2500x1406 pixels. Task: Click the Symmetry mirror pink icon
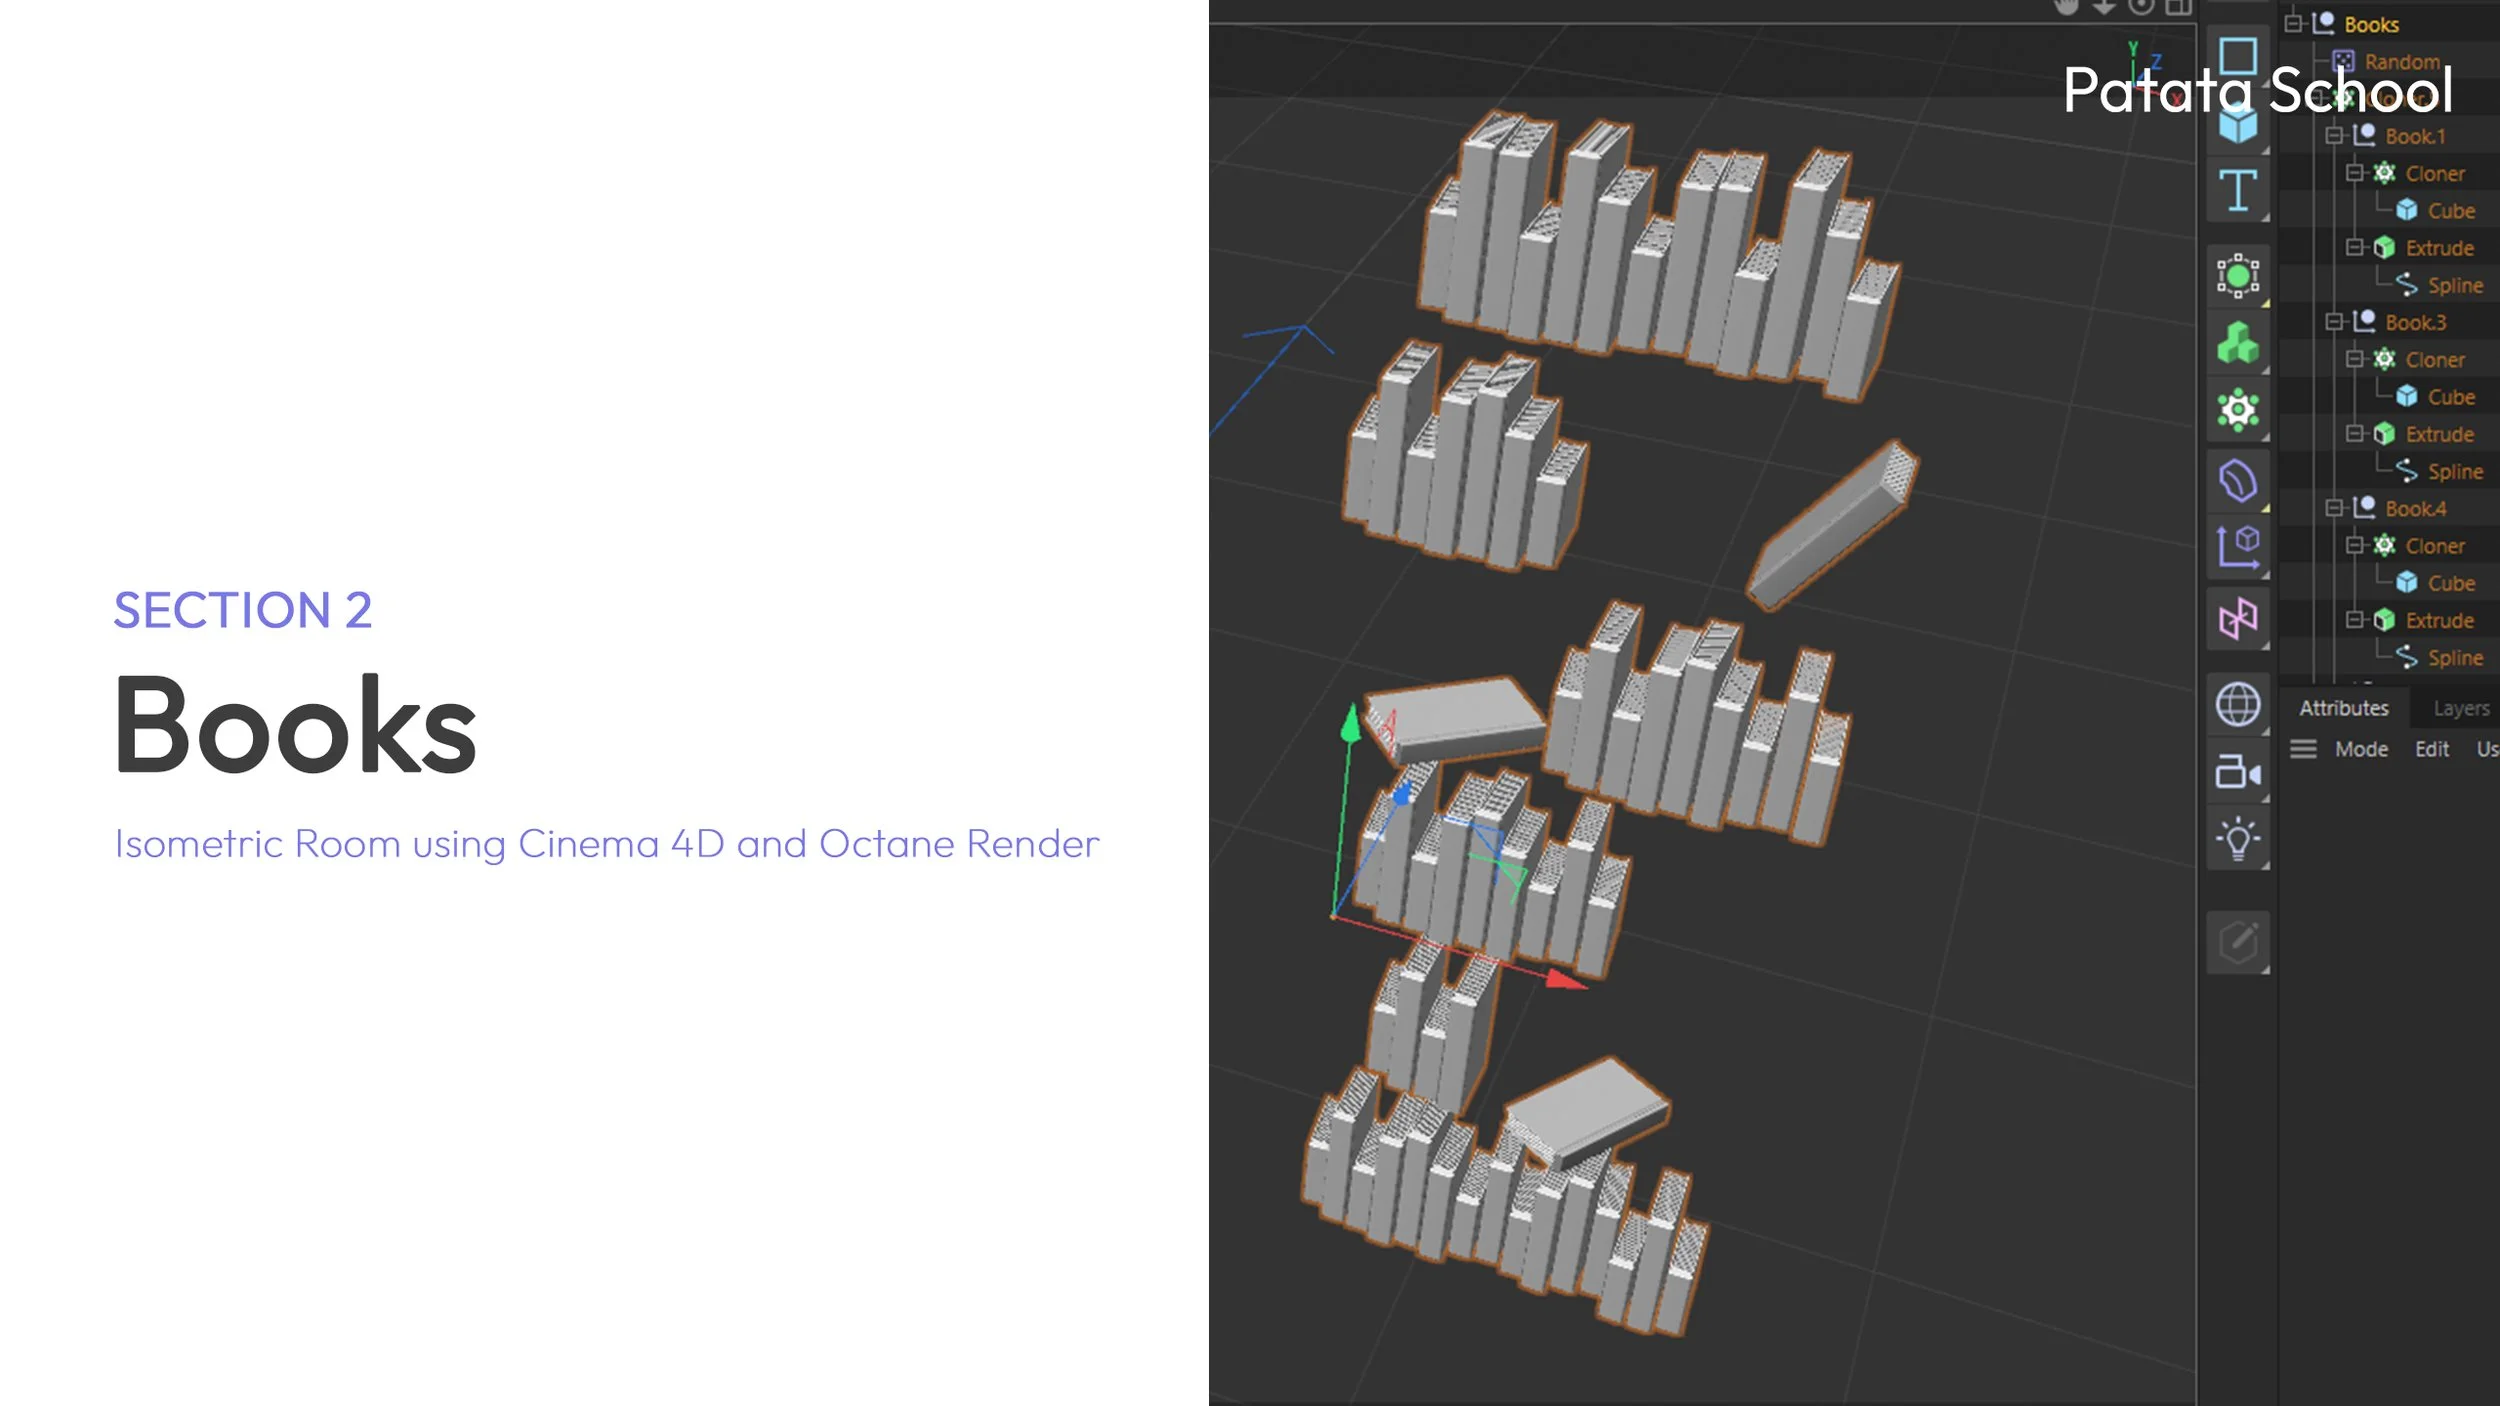(x=2237, y=619)
